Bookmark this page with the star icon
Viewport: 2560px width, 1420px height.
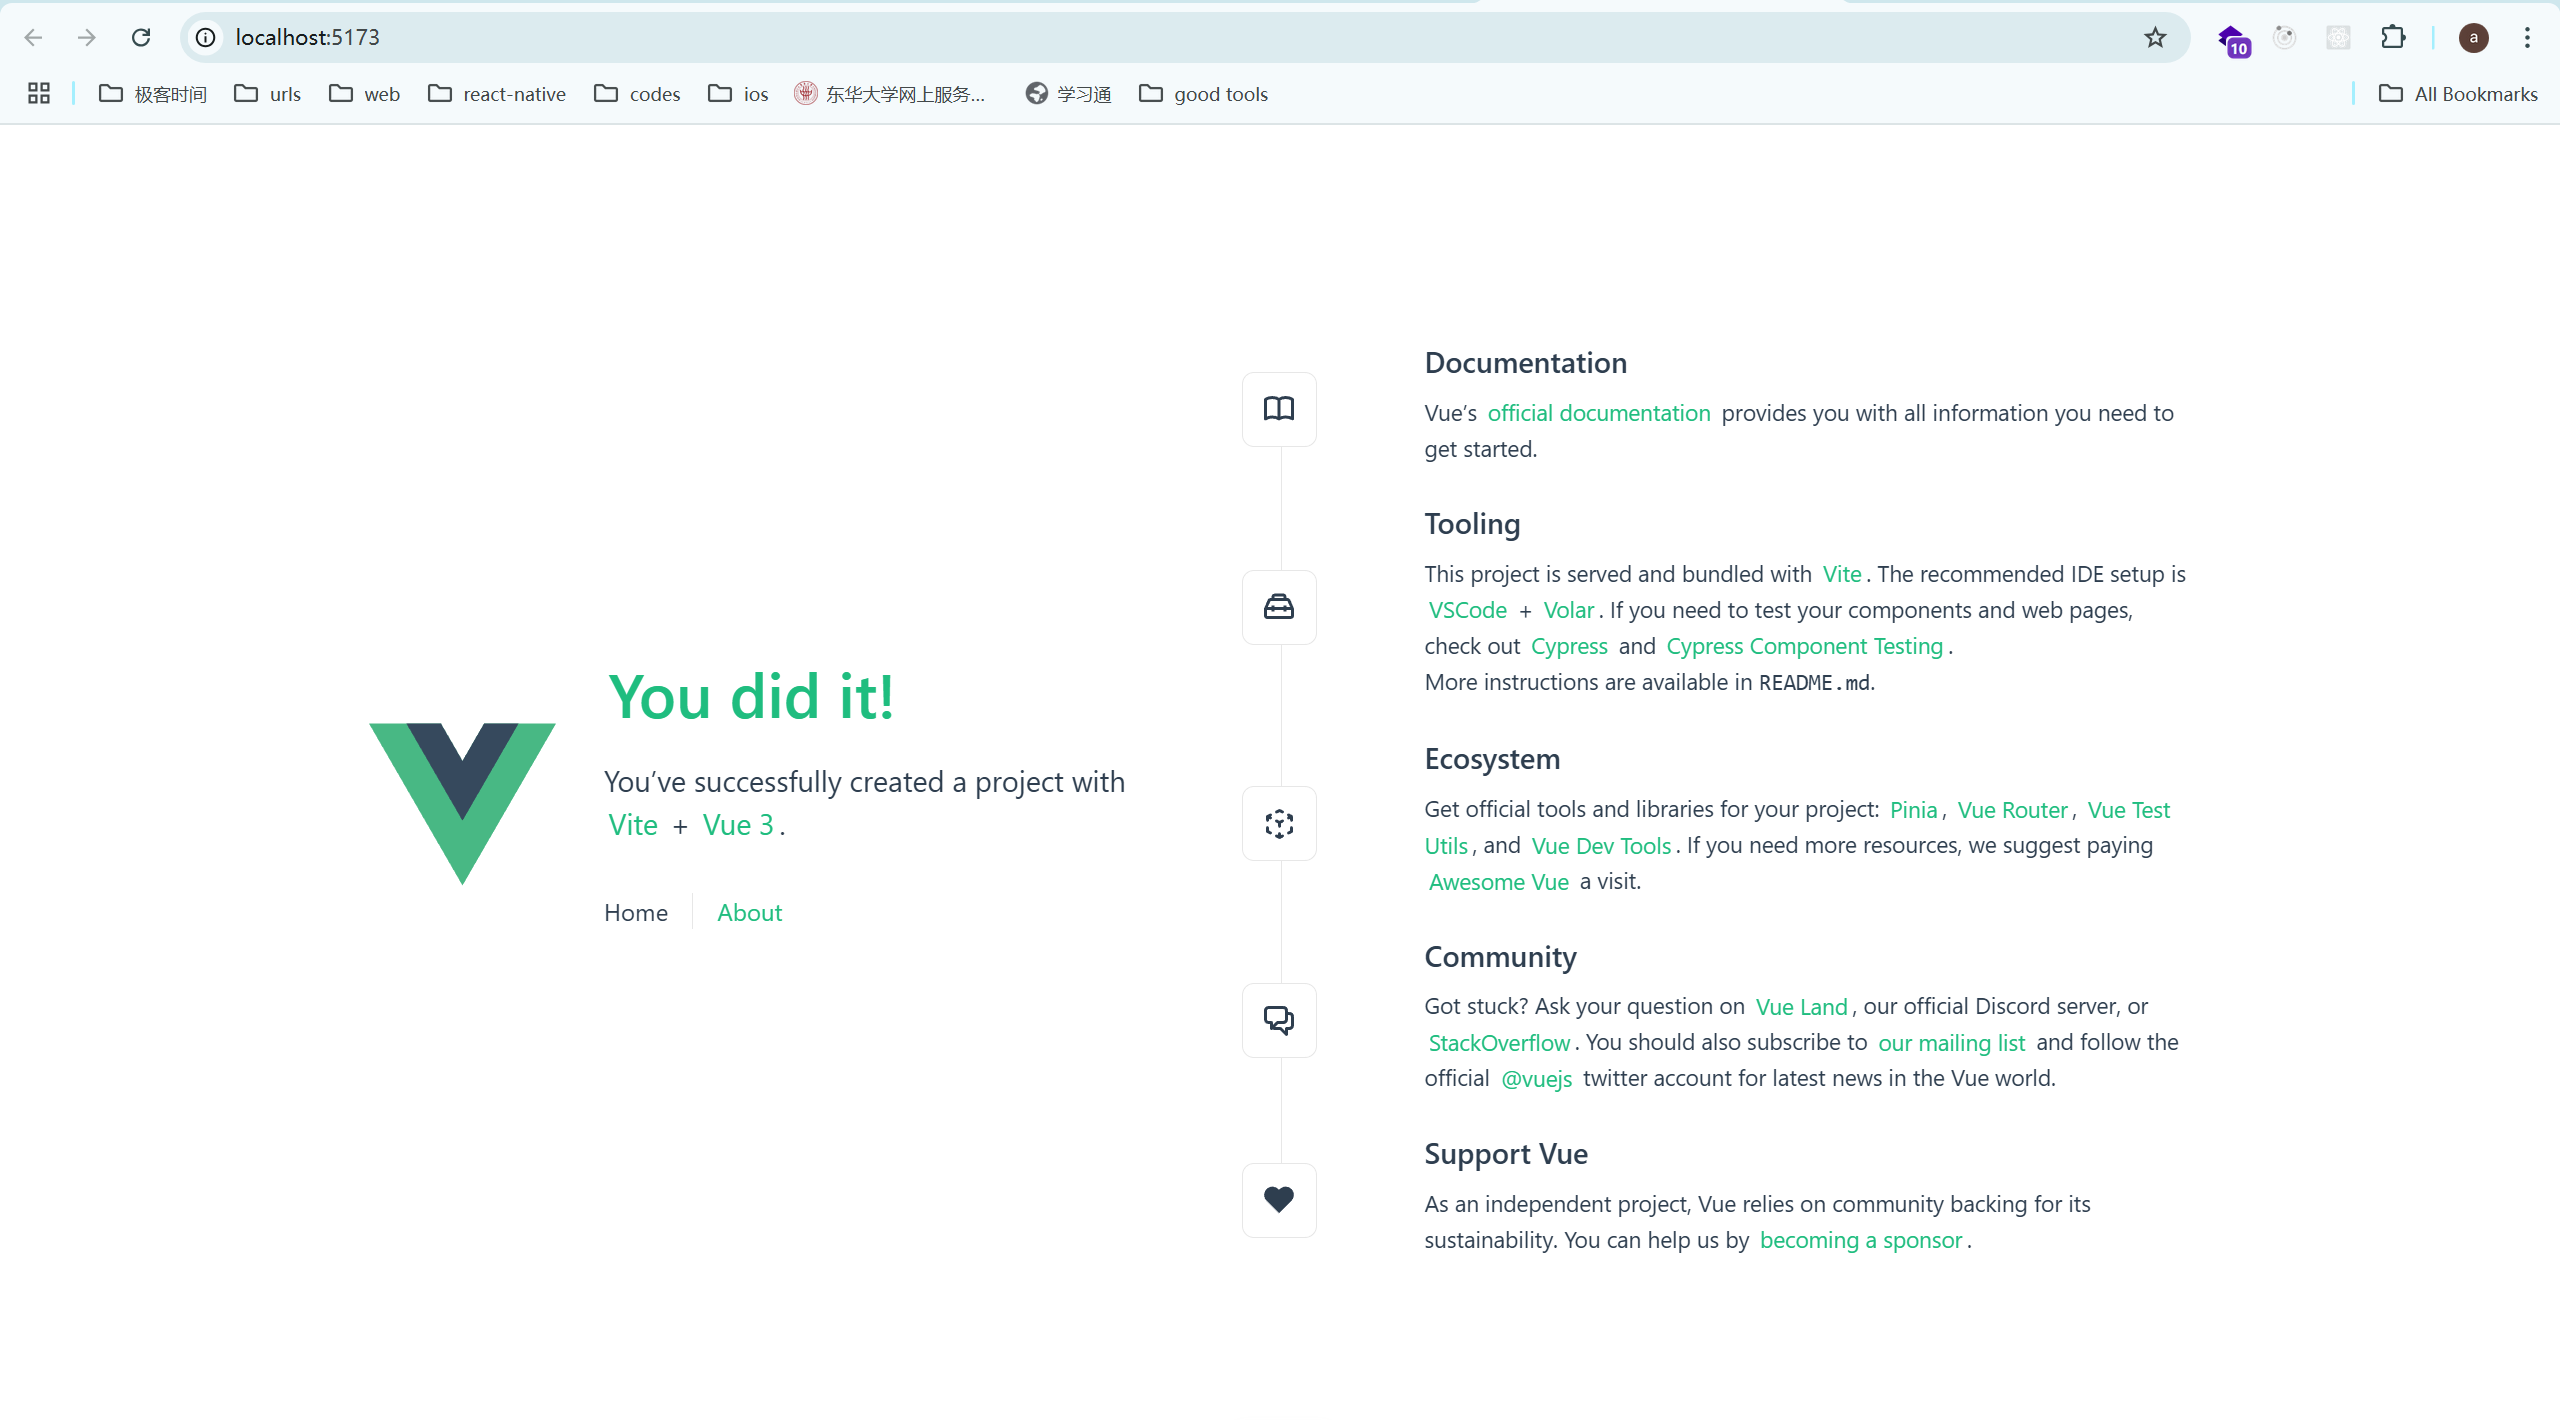pos(2155,38)
